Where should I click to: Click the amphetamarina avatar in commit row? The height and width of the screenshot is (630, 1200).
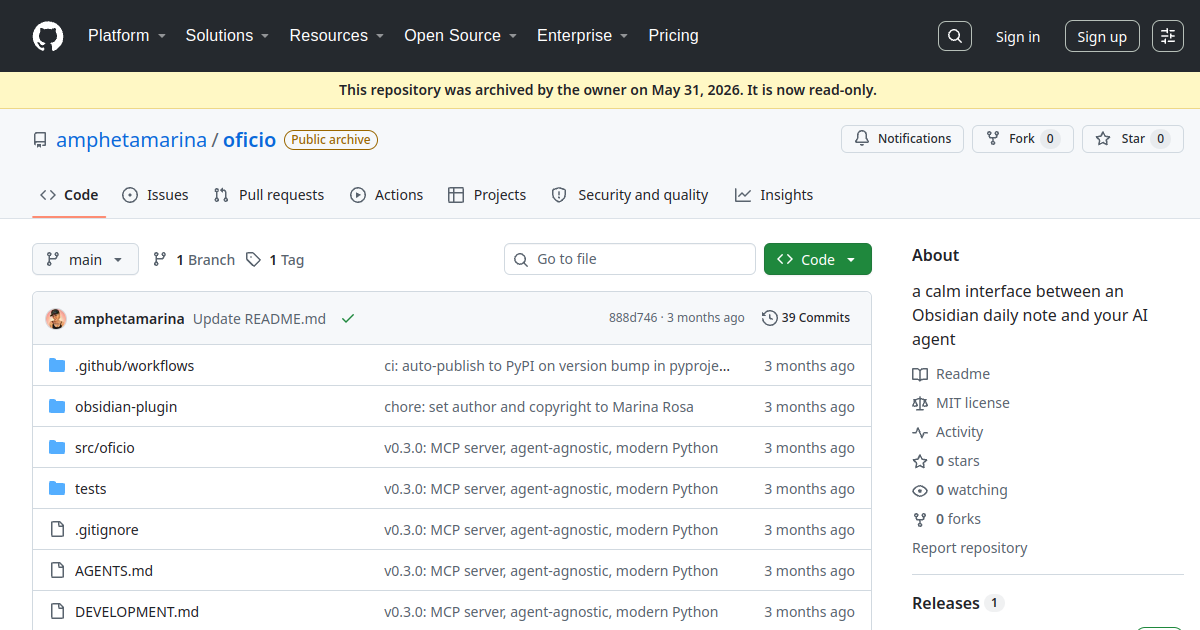click(x=56, y=319)
